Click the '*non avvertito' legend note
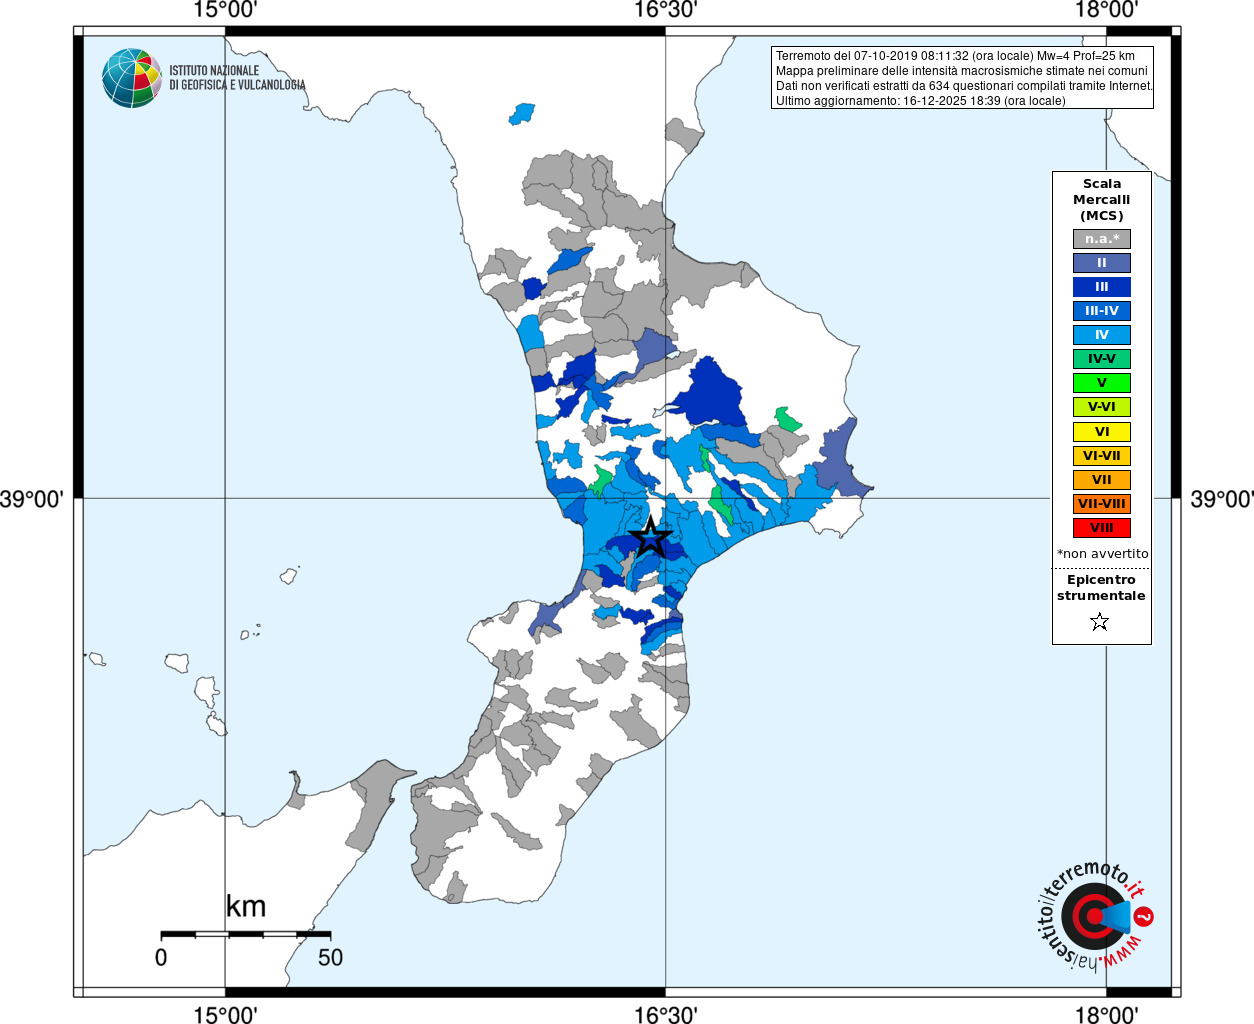The width and height of the screenshot is (1254, 1024). point(1103,554)
